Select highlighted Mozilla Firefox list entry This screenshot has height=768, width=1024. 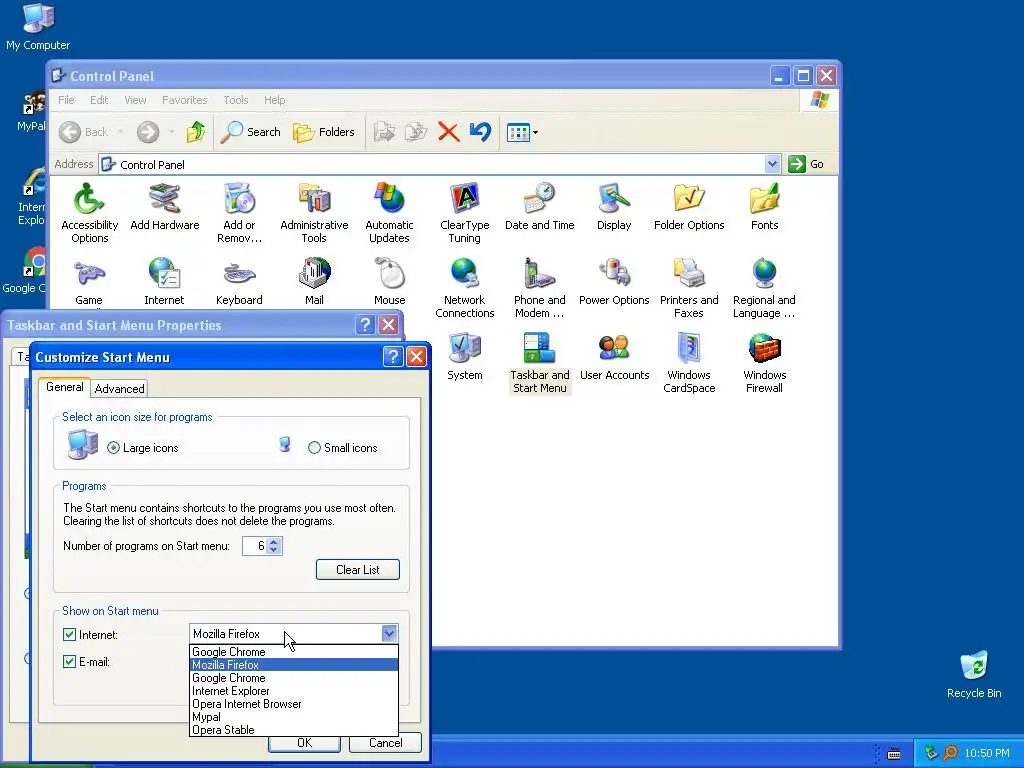(294, 665)
